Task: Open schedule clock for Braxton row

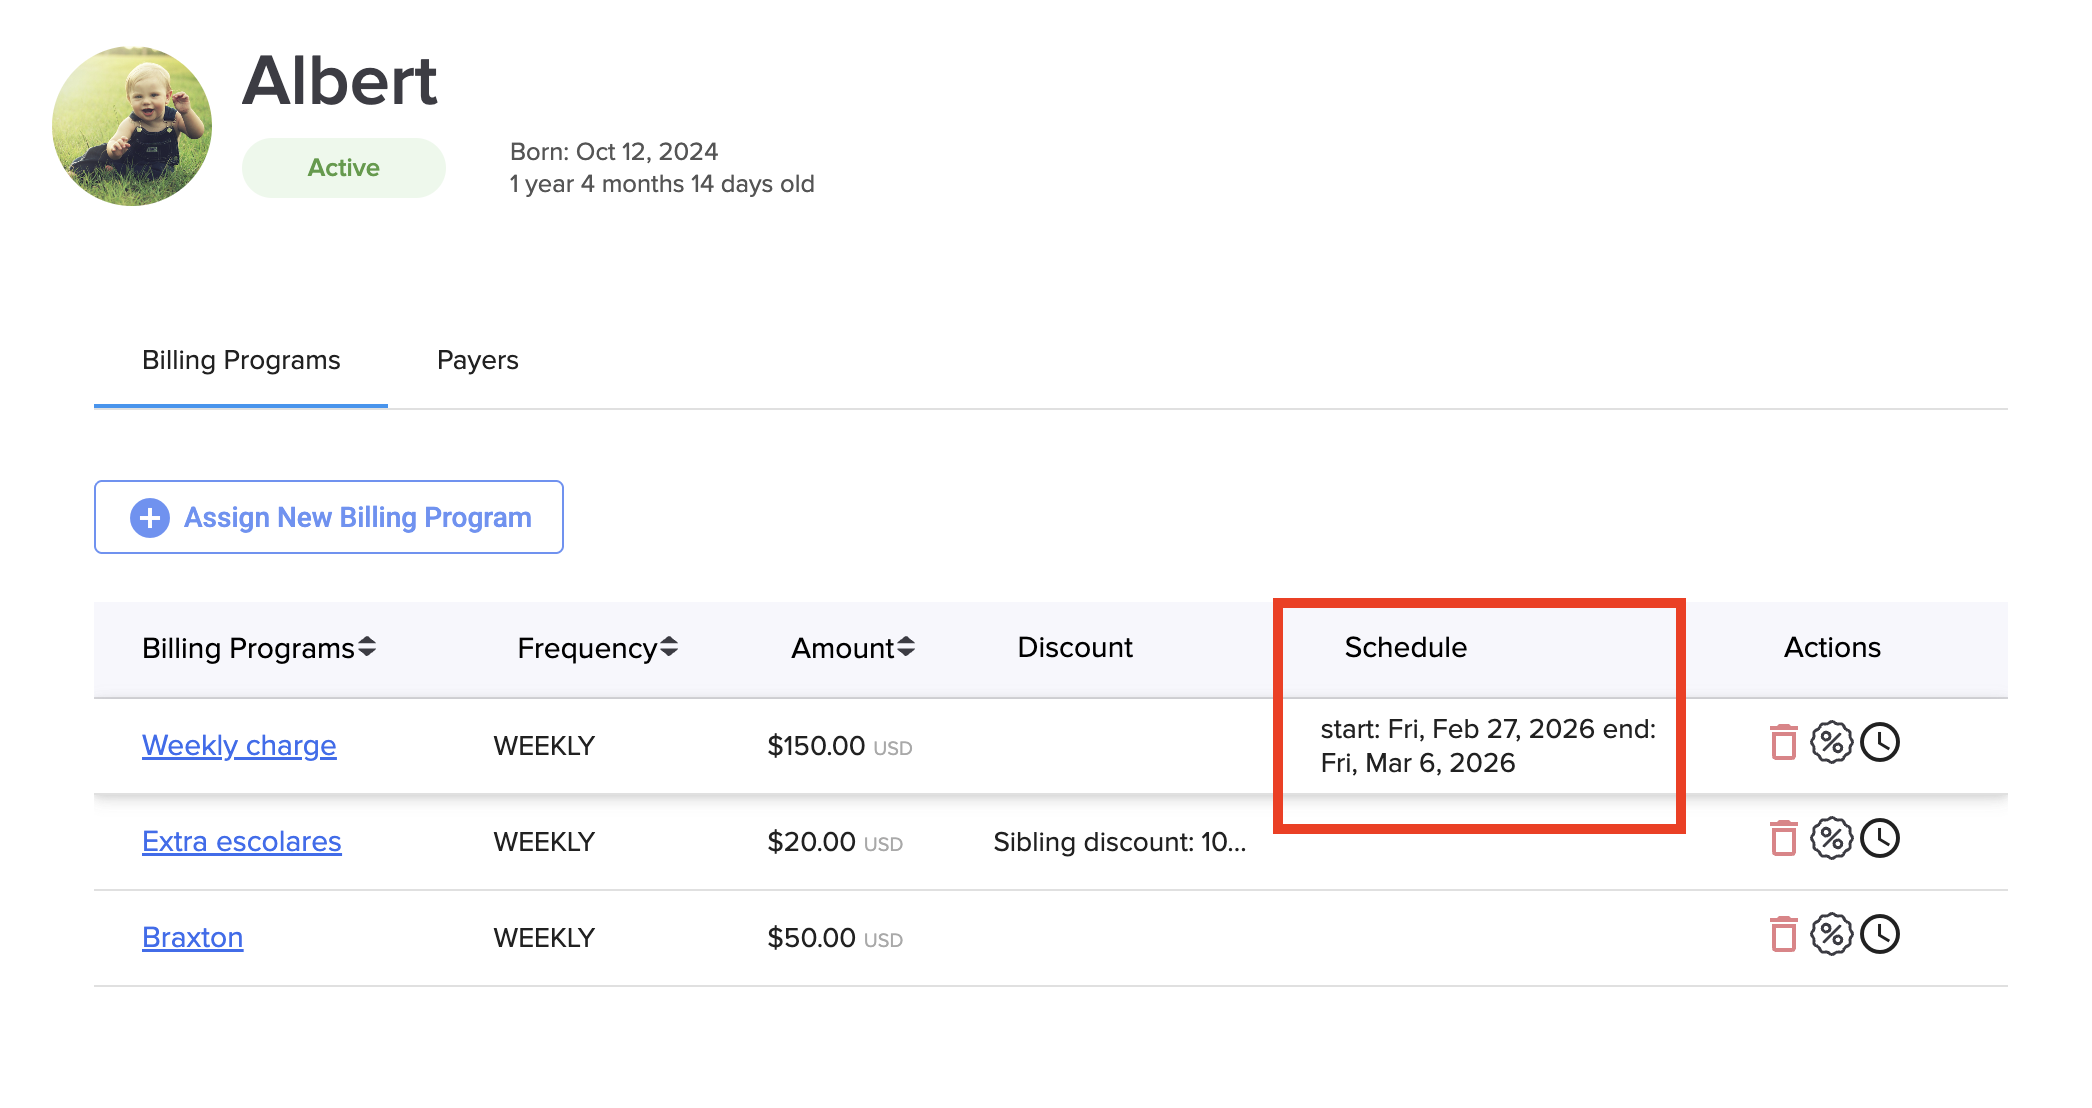Action: (1880, 935)
